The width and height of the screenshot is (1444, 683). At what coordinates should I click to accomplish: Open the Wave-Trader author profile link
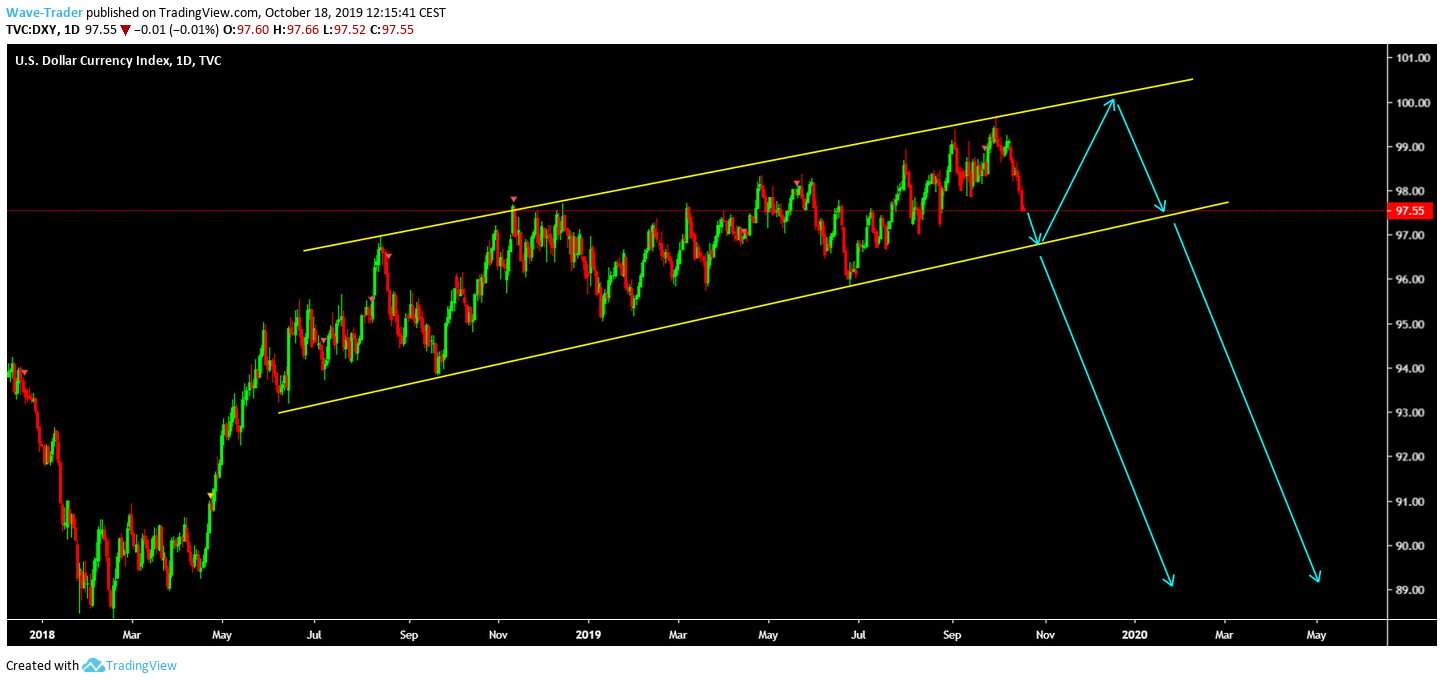pyautogui.click(x=44, y=13)
